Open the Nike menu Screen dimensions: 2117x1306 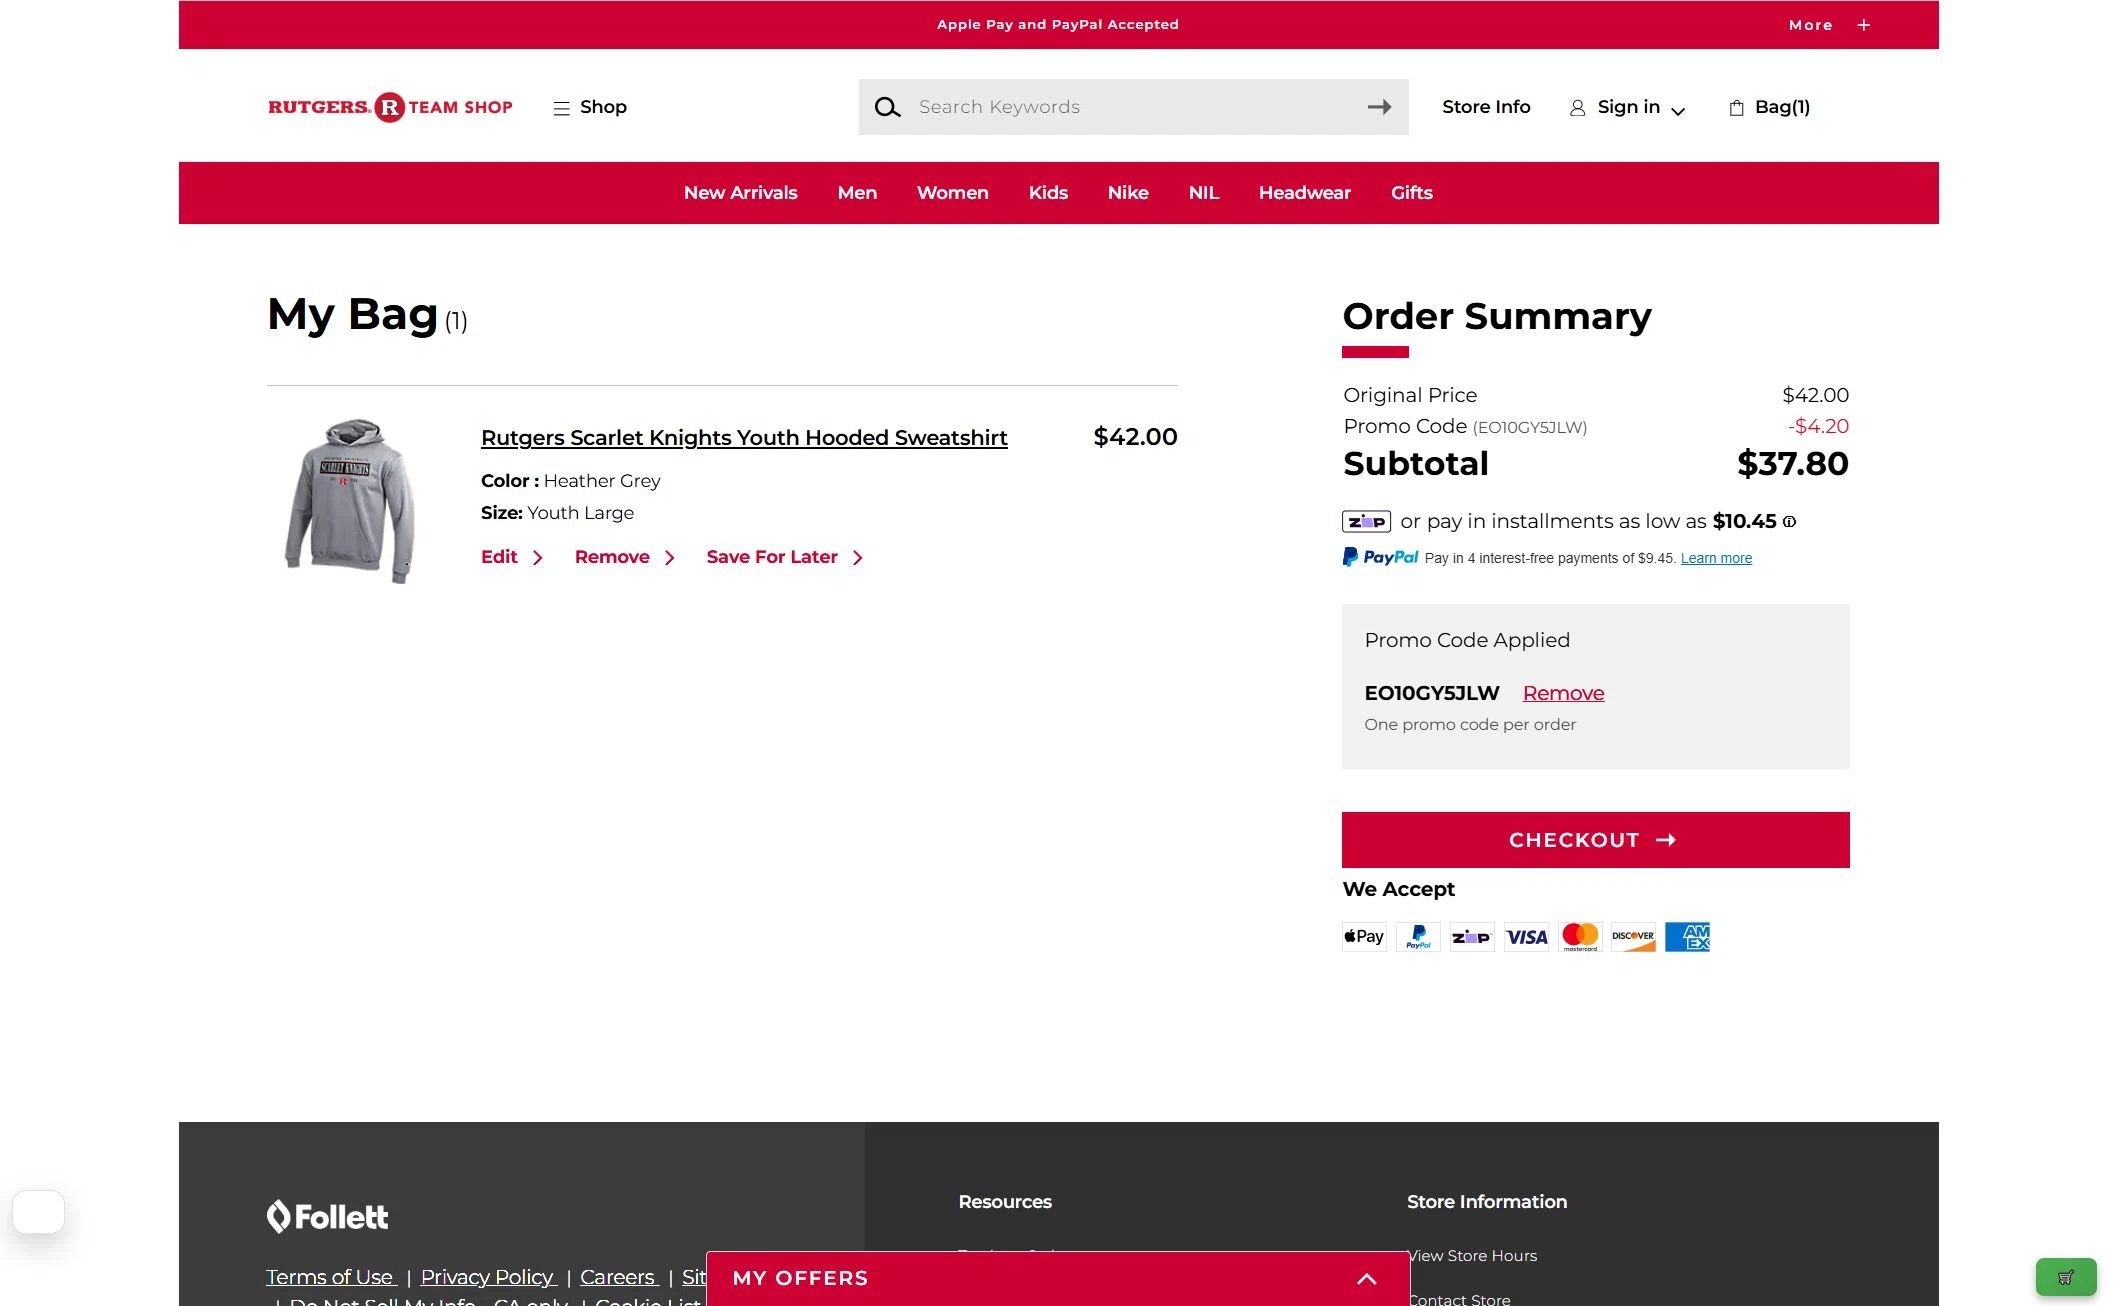(1128, 193)
